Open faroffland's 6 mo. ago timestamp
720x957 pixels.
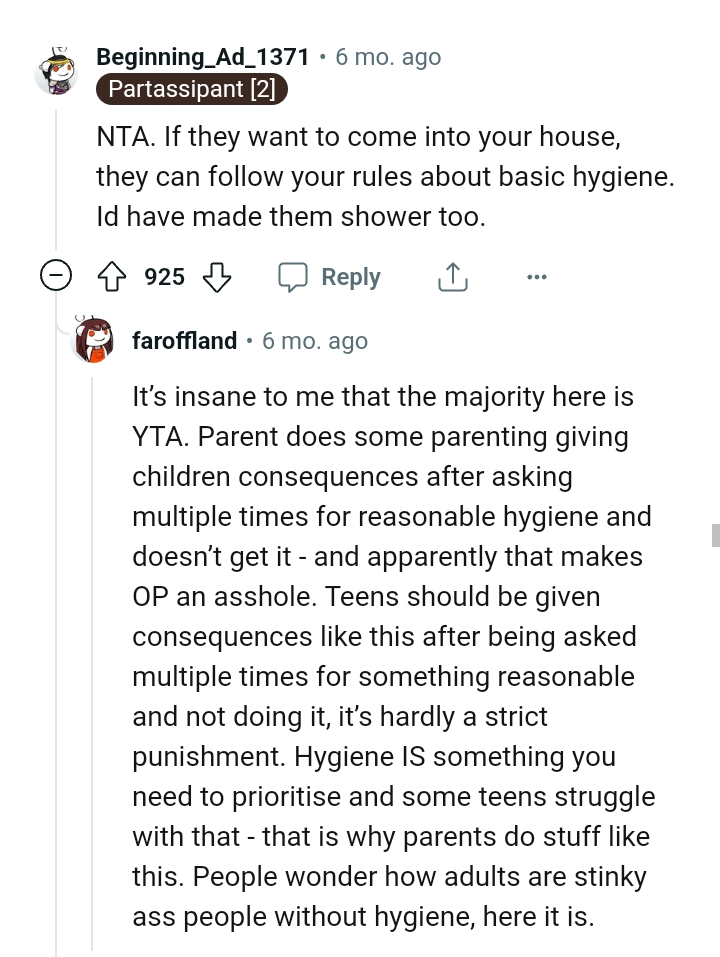[315, 341]
